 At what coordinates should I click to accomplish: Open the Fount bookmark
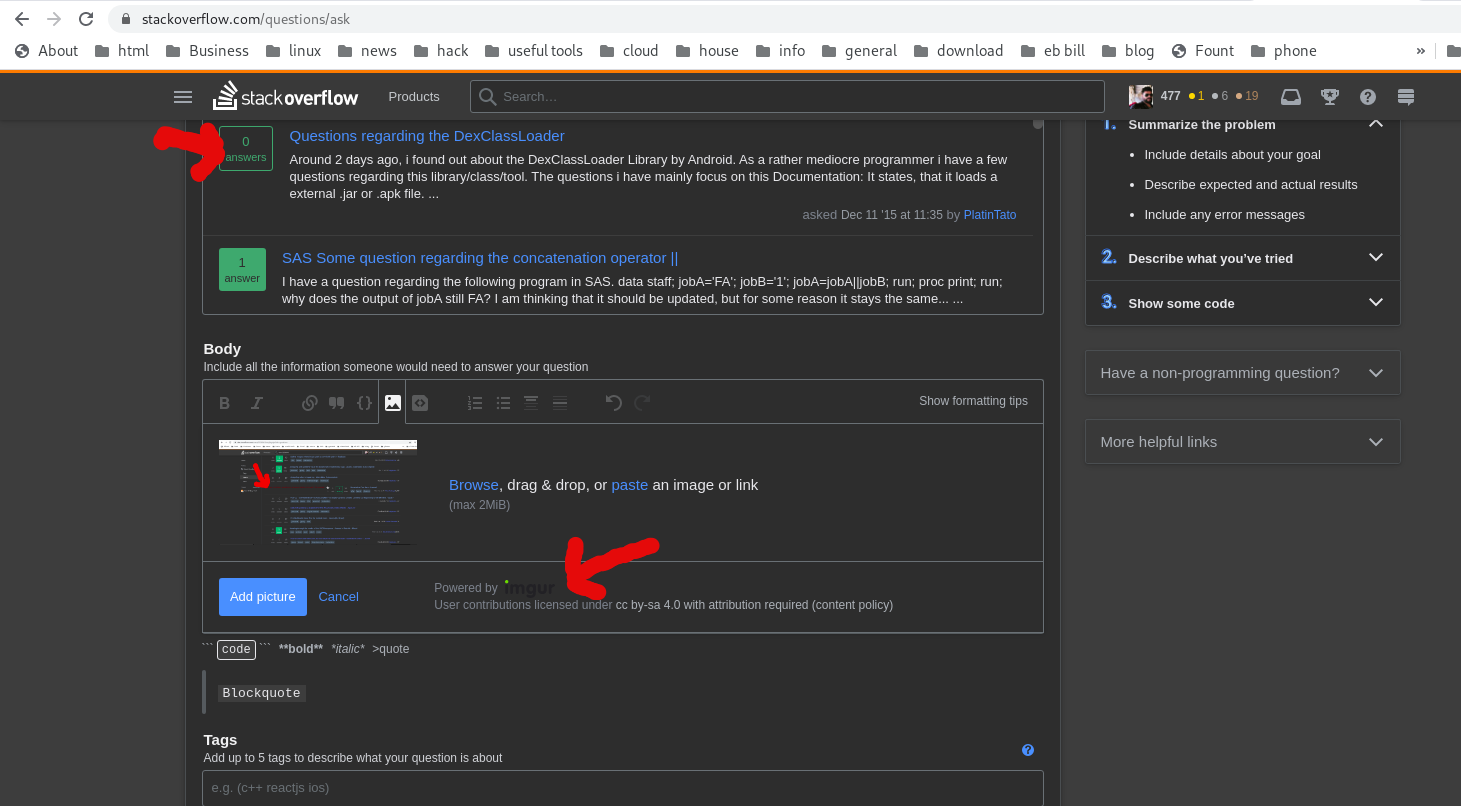[1202, 51]
